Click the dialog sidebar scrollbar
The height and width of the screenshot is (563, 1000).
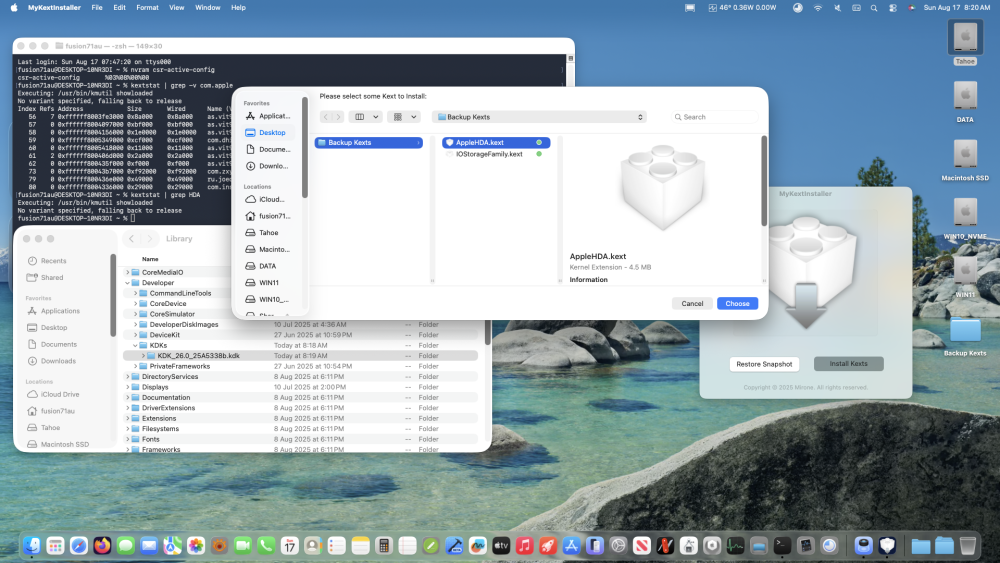click(x=305, y=148)
